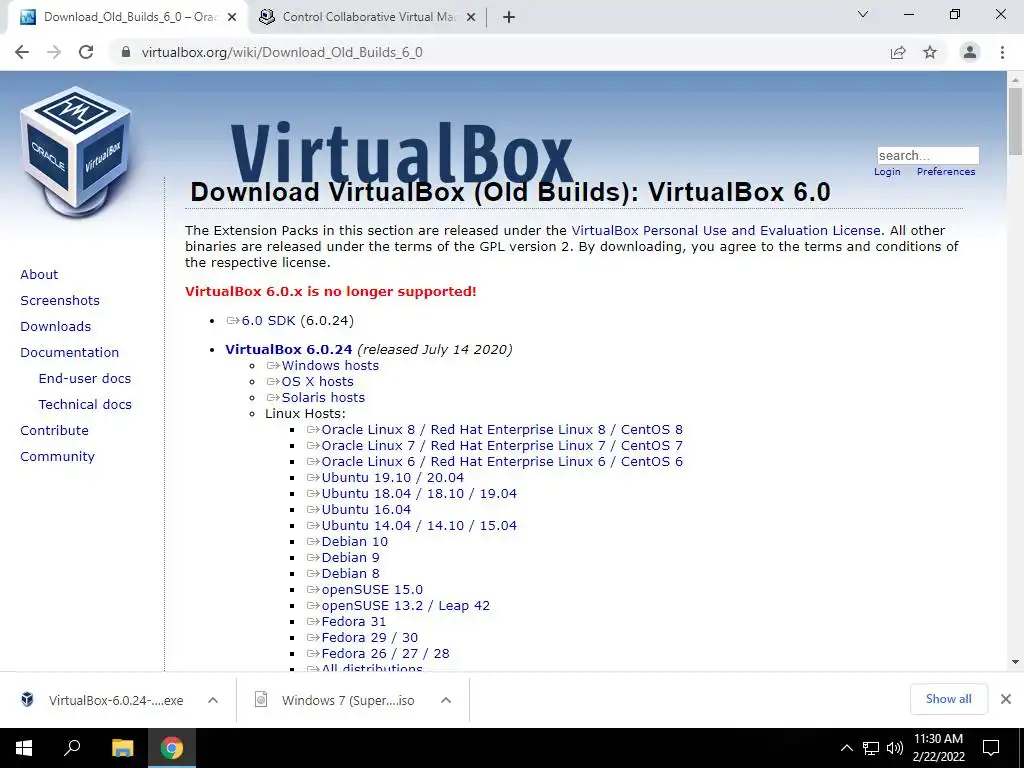The height and width of the screenshot is (768, 1024).
Task: Switch to Control Collaborative Virtual Machine tab
Action: pyautogui.click(x=368, y=17)
